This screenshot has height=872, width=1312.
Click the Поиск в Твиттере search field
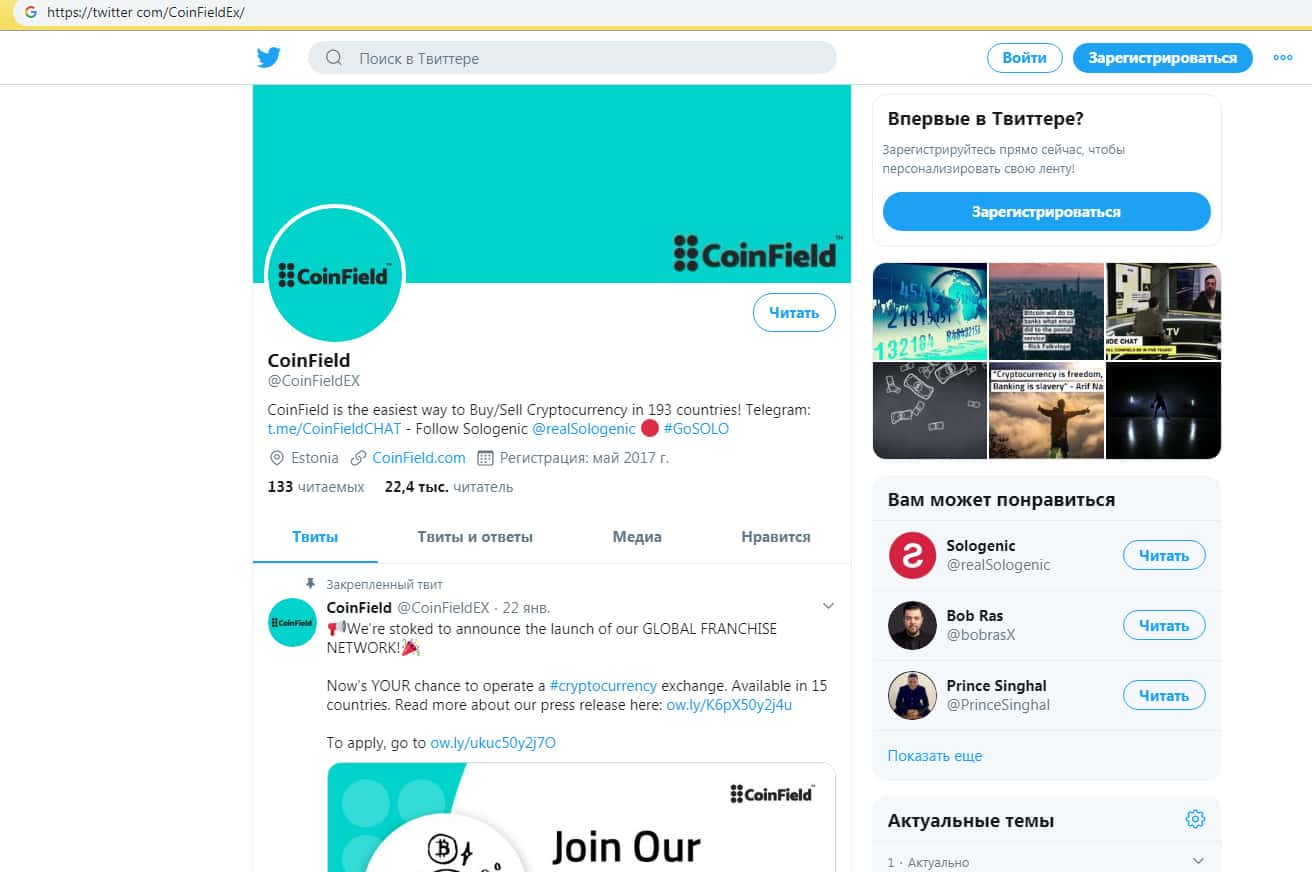(572, 58)
